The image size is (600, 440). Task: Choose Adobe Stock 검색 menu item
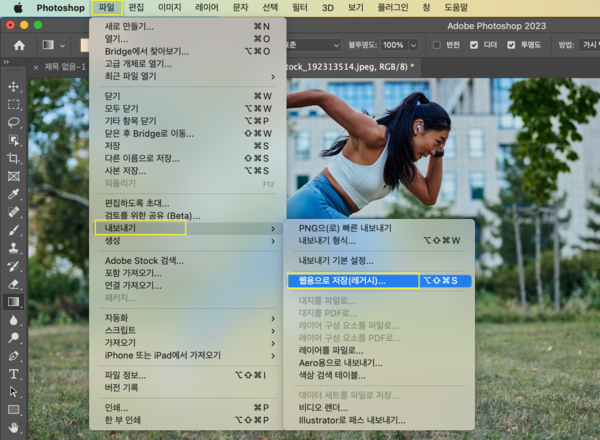[189, 261]
